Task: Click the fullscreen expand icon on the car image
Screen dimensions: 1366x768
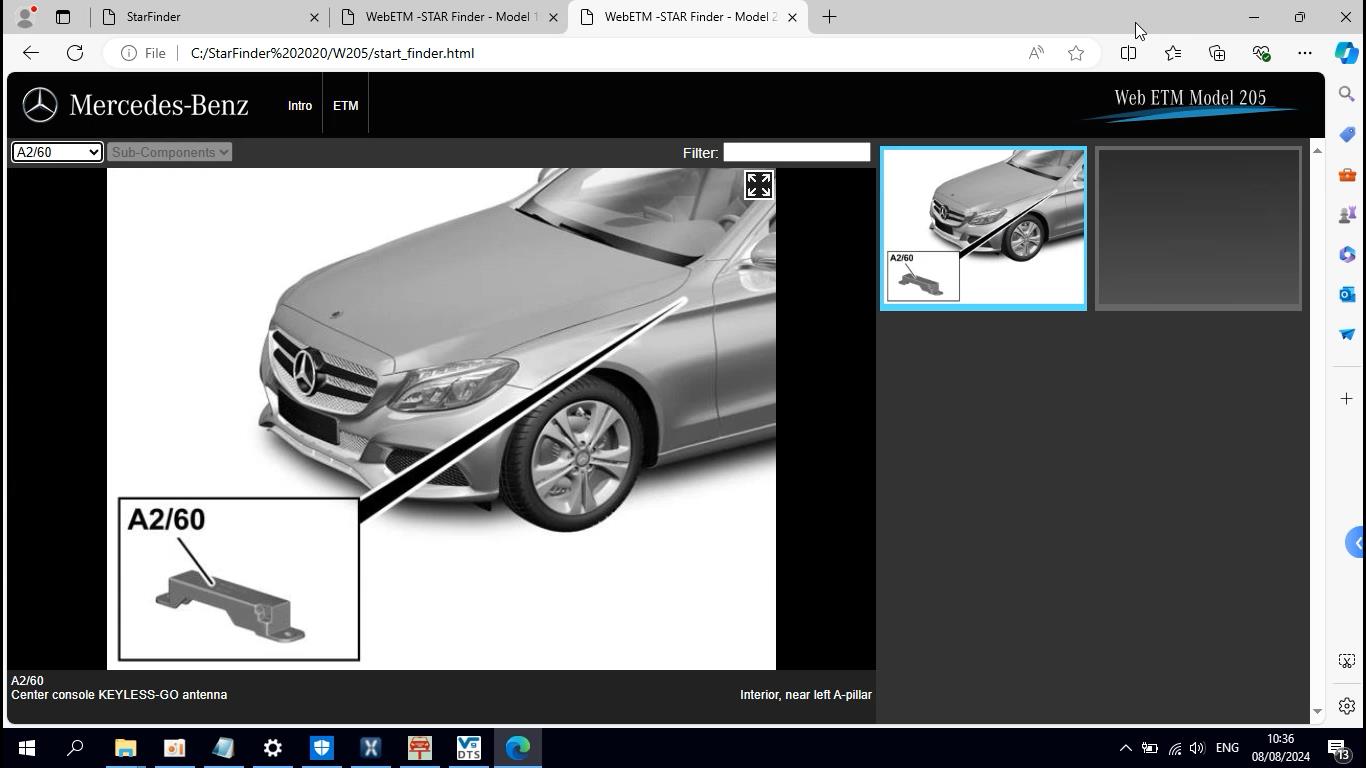Action: coord(758,185)
